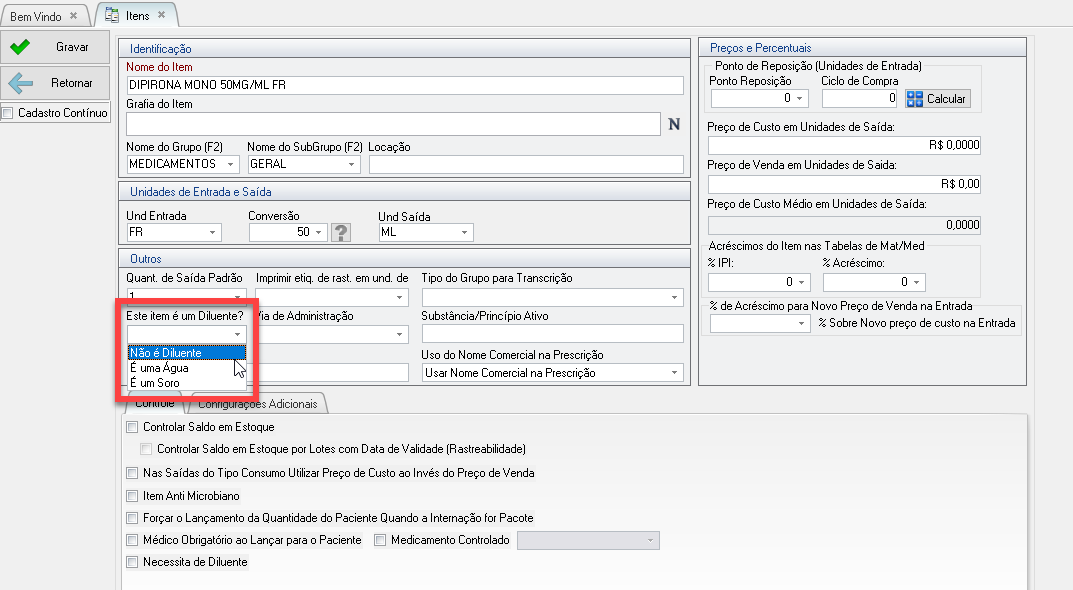Check the Medicamento Controlado option
The height and width of the screenshot is (590, 1073).
[381, 541]
